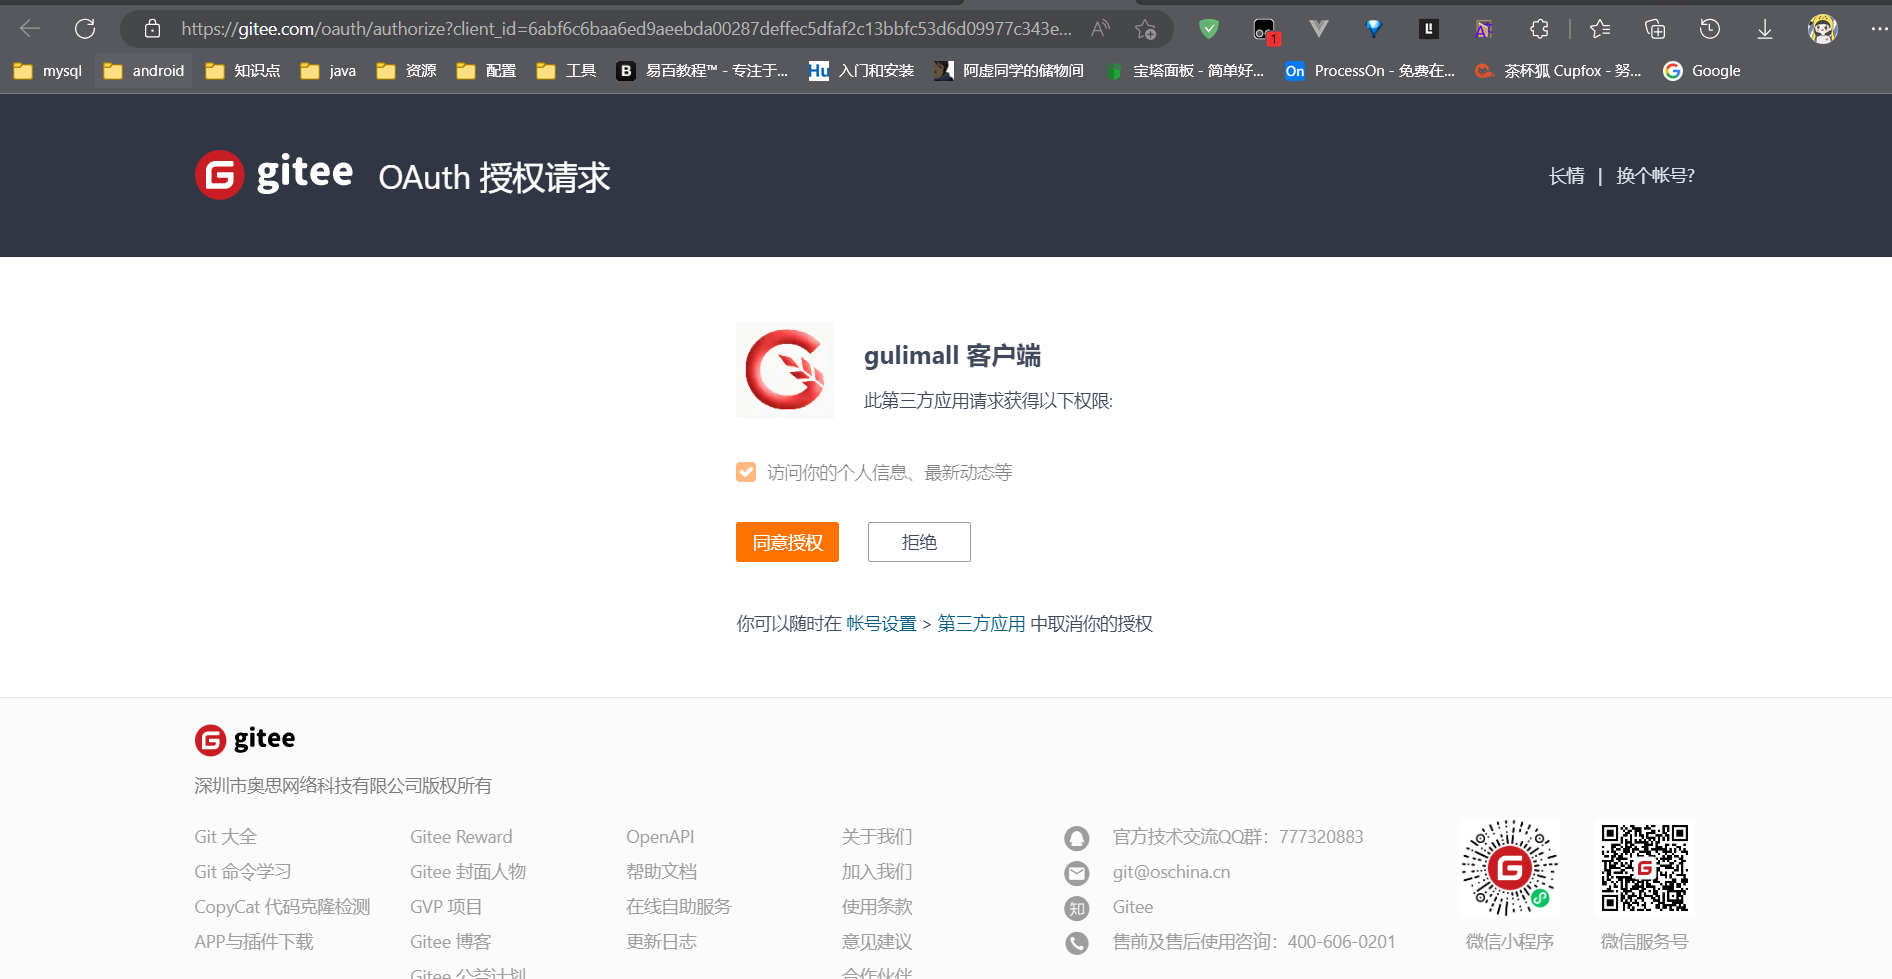Screen dimensions: 1892x979
Task: Open the 易百教程 bookmark
Action: [703, 71]
